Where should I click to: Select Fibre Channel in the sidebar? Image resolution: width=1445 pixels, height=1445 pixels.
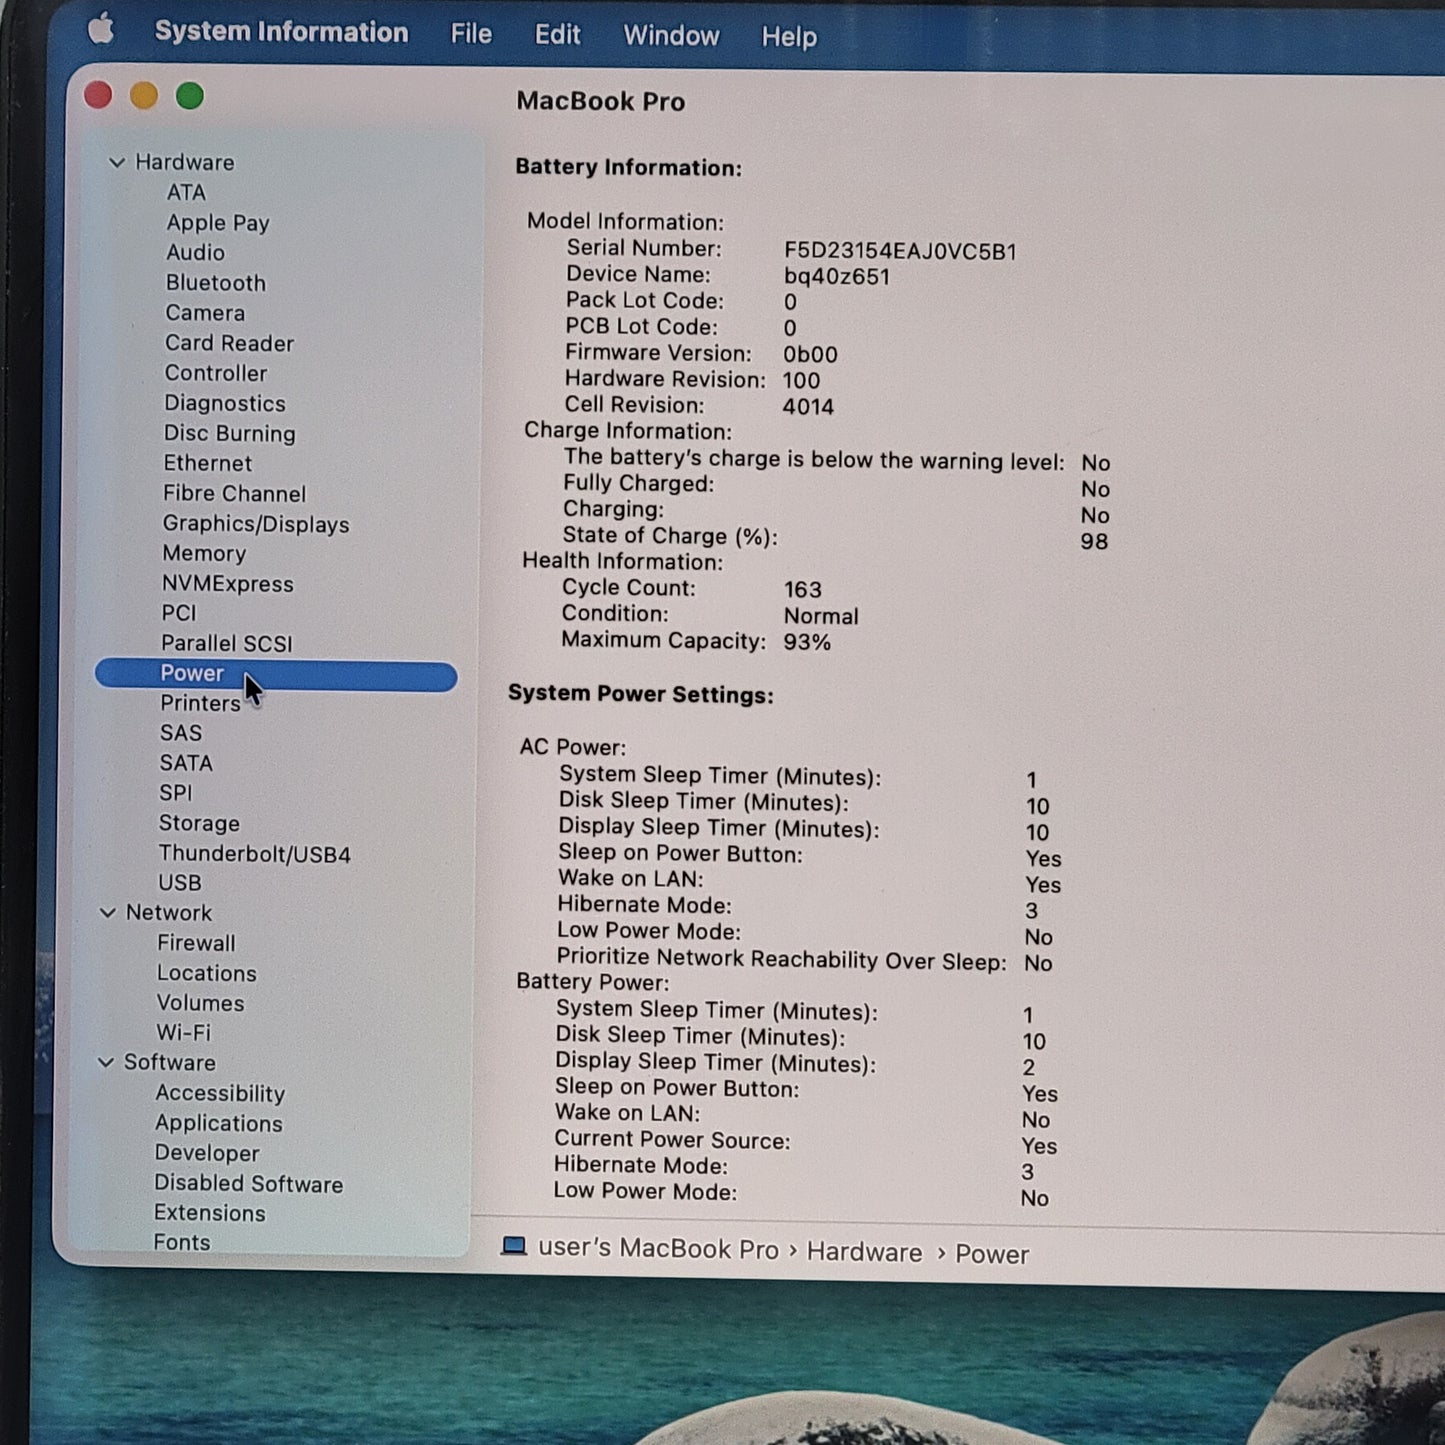tap(235, 493)
